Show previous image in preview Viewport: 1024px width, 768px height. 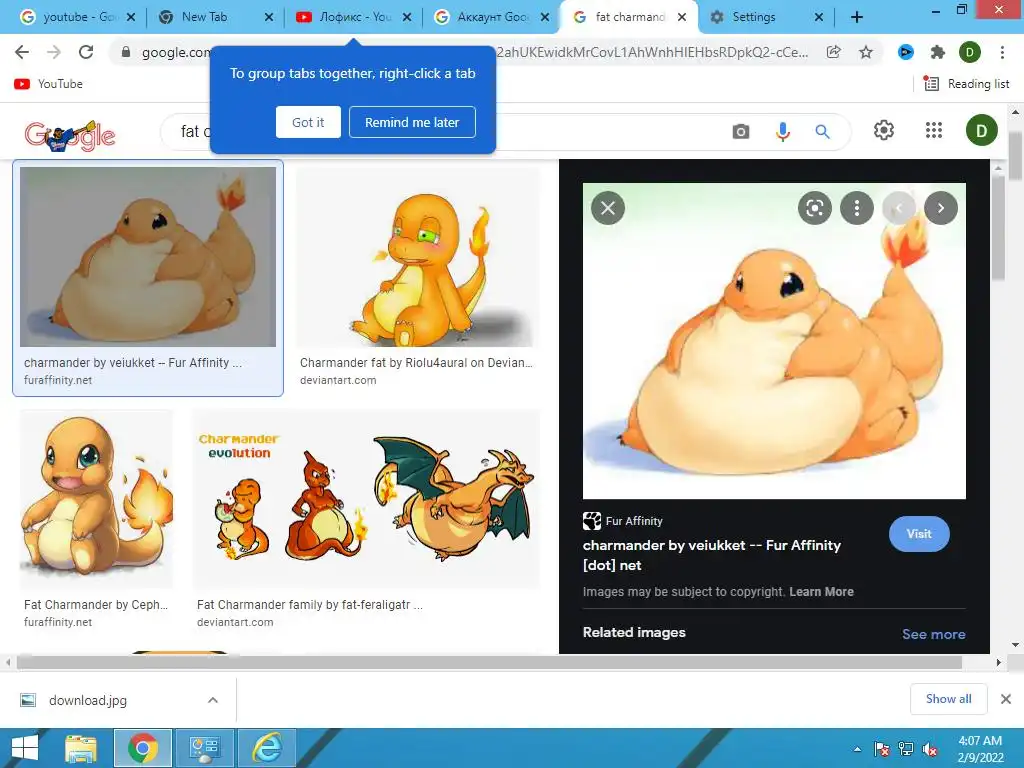click(899, 208)
